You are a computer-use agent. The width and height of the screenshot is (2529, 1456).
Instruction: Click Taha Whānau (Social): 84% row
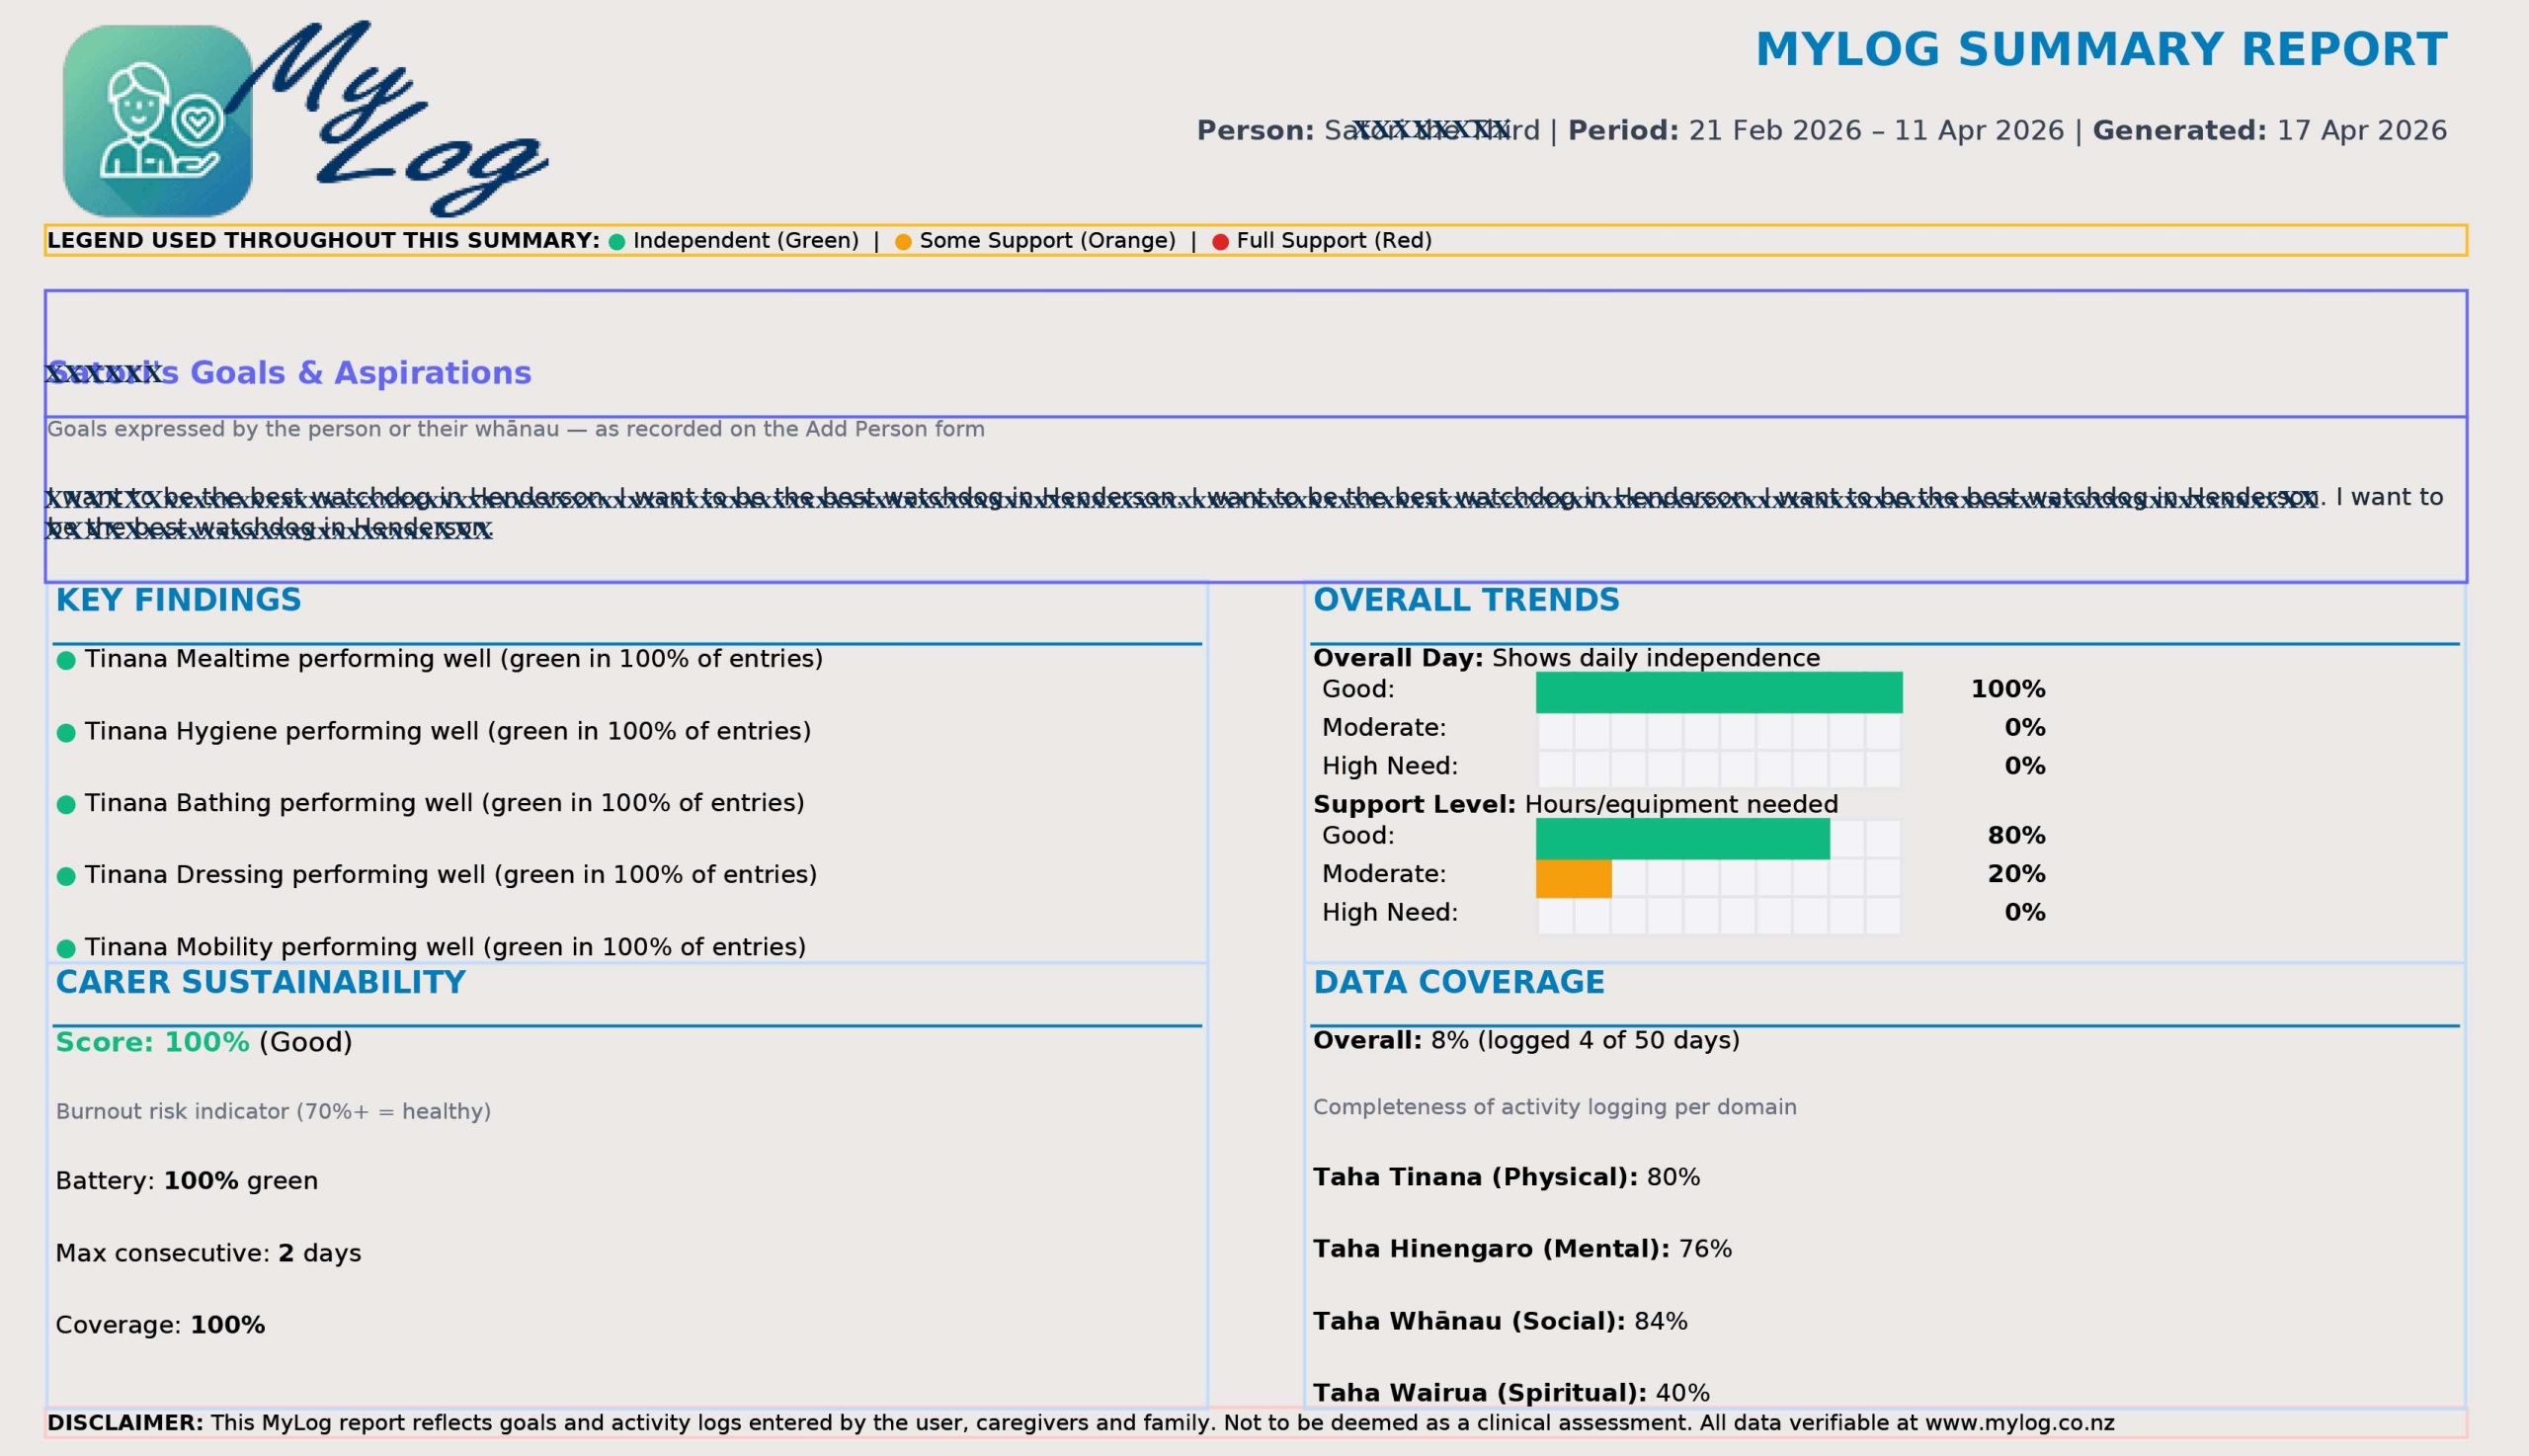pos(1501,1321)
